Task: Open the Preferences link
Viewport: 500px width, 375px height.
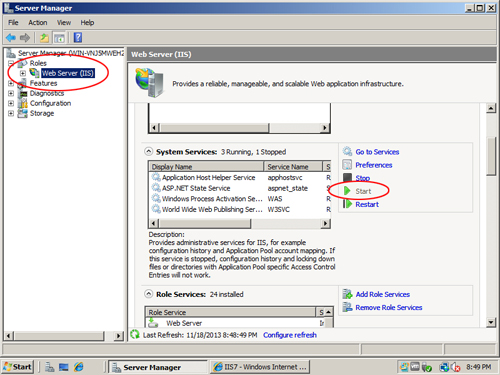Action: [x=374, y=165]
